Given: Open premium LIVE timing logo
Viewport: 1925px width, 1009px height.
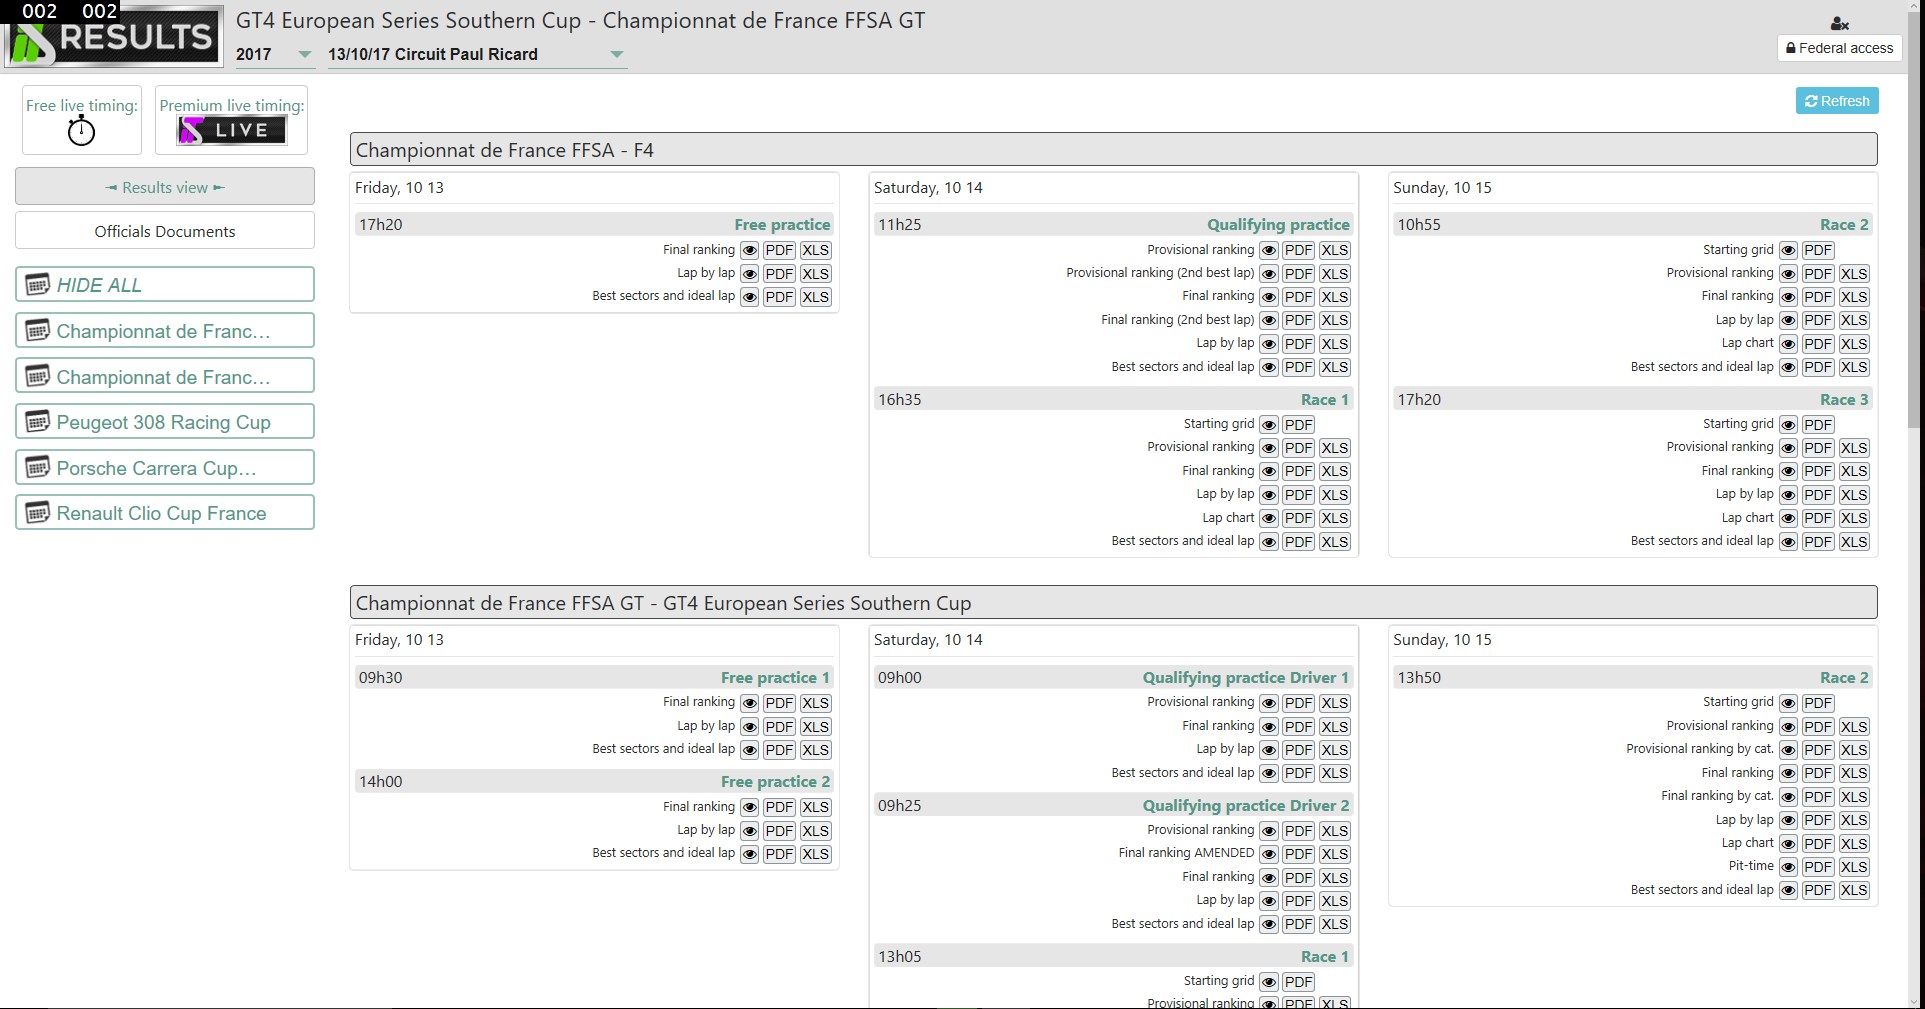Looking at the screenshot, I should click(x=232, y=130).
